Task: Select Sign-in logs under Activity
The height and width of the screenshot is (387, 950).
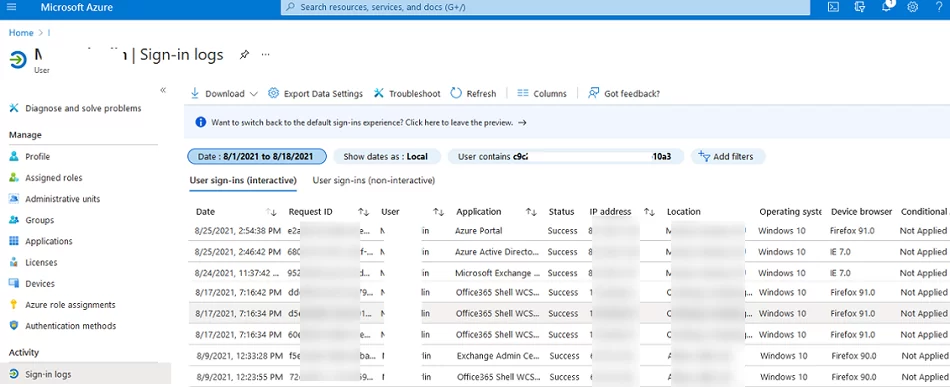Action: pyautogui.click(x=85, y=374)
